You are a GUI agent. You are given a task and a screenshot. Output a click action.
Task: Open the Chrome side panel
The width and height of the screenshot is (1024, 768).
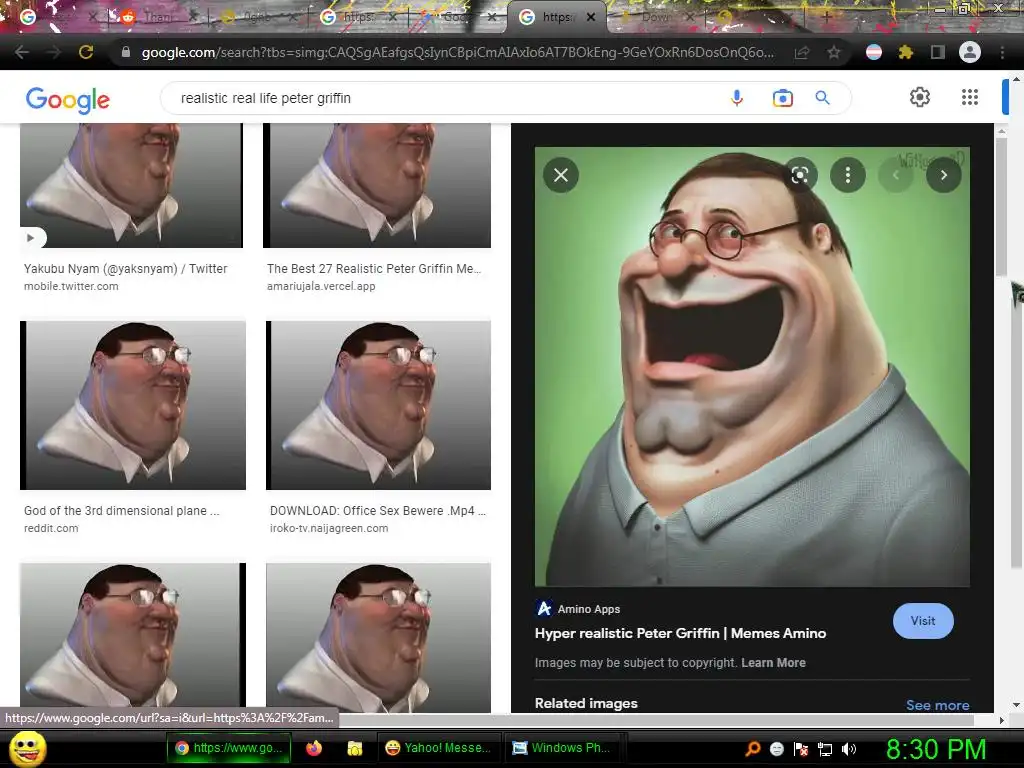pos(938,52)
